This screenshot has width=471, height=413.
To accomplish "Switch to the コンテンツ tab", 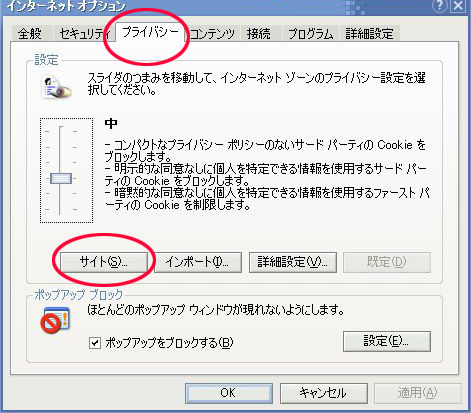I will pyautogui.click(x=212, y=34).
